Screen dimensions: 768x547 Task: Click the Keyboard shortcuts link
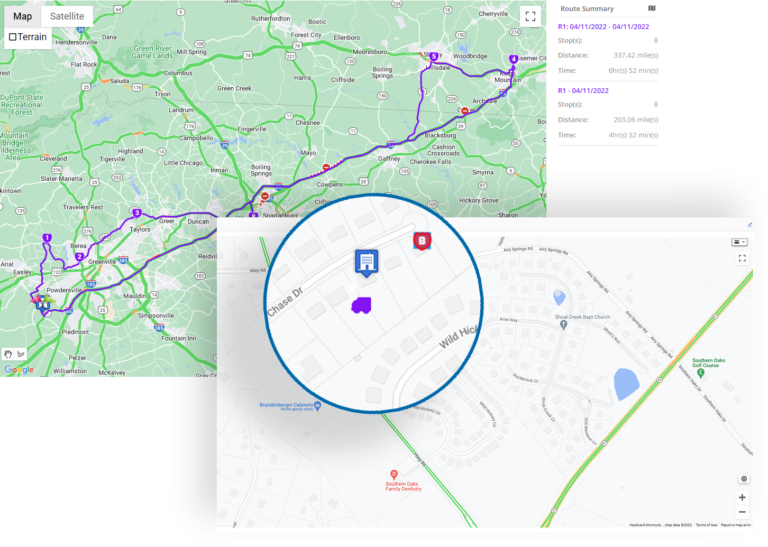[645, 525]
